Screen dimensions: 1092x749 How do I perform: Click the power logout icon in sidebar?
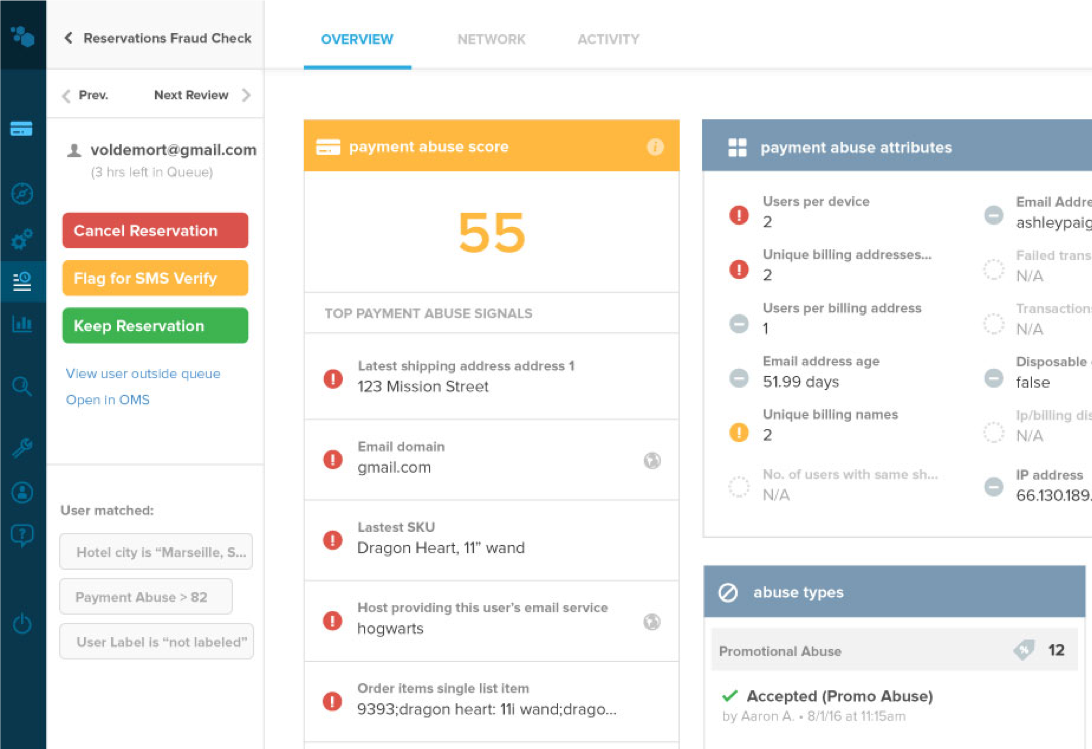click(22, 625)
